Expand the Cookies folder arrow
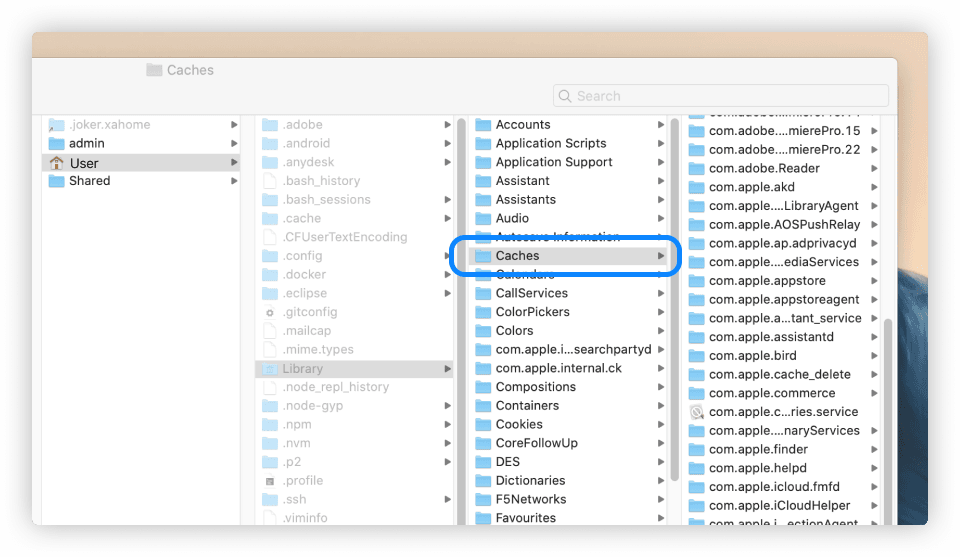This screenshot has height=557, width=960. (661, 425)
